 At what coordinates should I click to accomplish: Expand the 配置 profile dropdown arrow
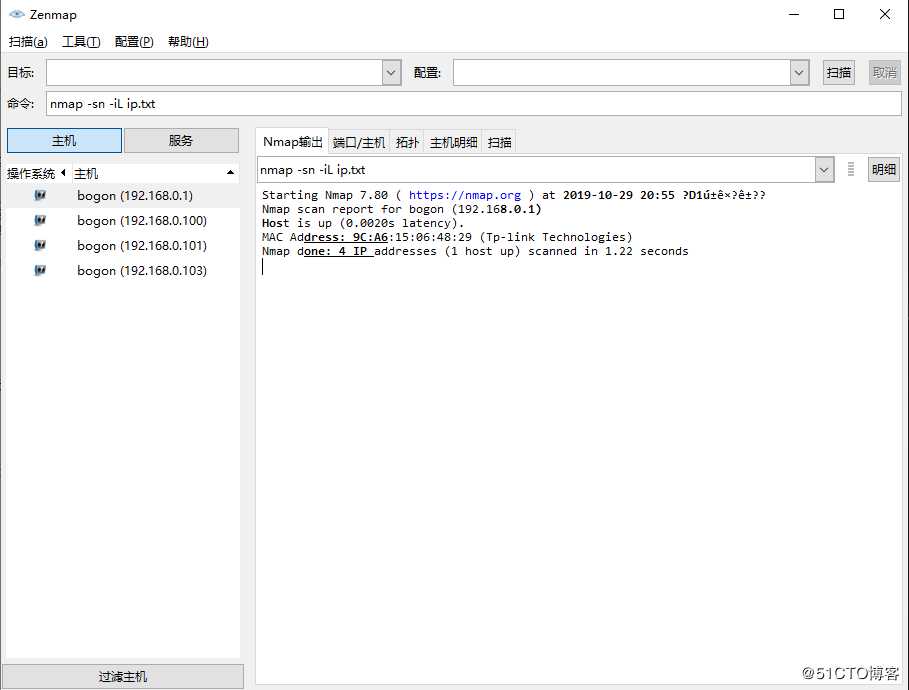[x=799, y=73]
